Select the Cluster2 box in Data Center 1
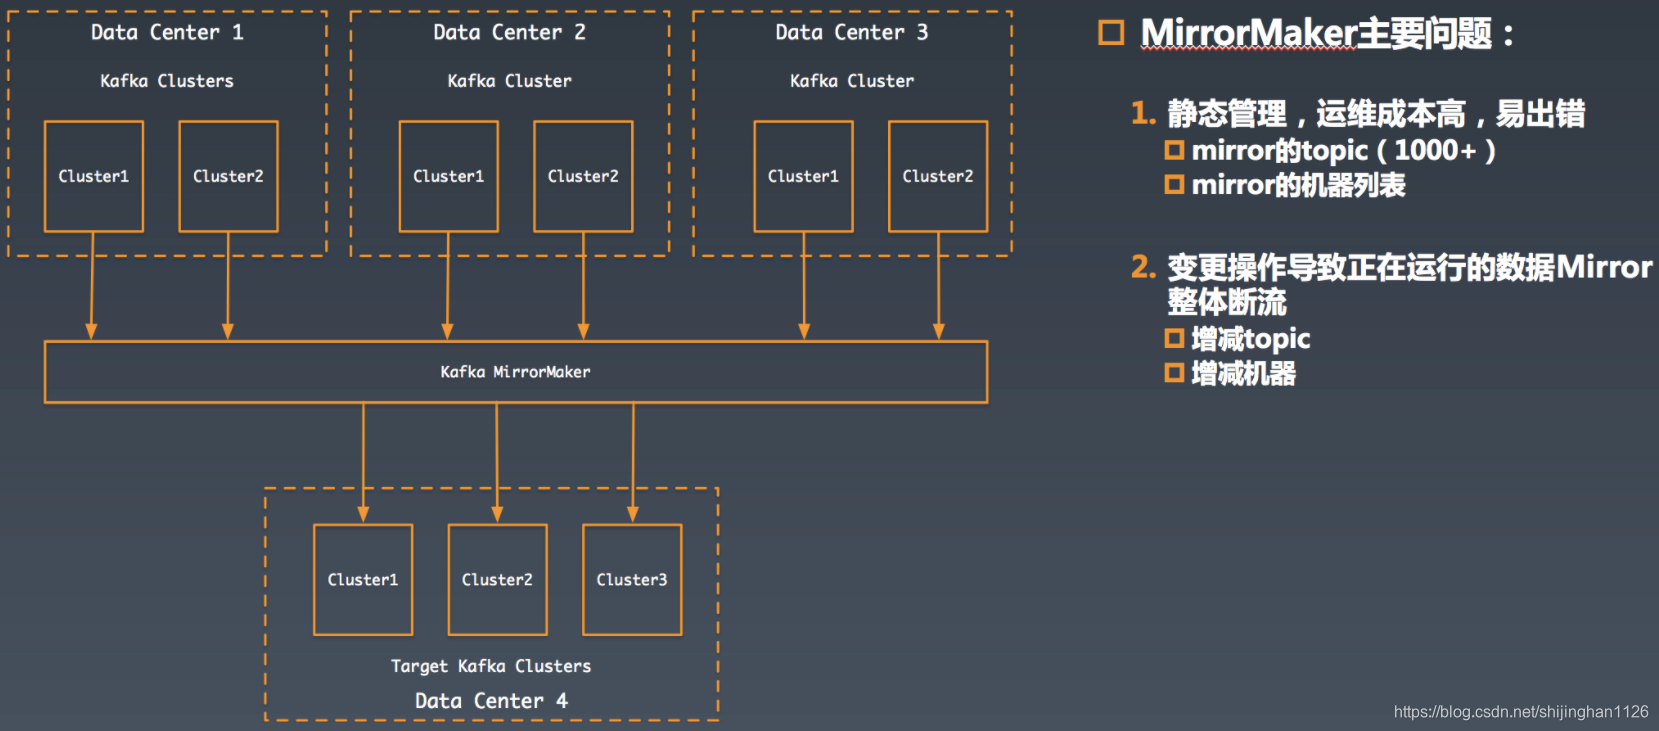Viewport: 1659px width, 731px height. (228, 176)
